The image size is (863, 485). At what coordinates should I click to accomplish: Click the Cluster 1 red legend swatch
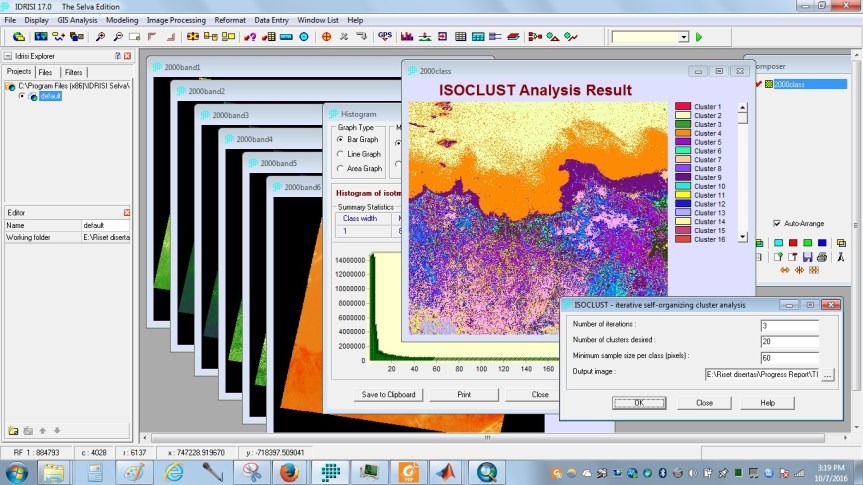click(x=683, y=106)
